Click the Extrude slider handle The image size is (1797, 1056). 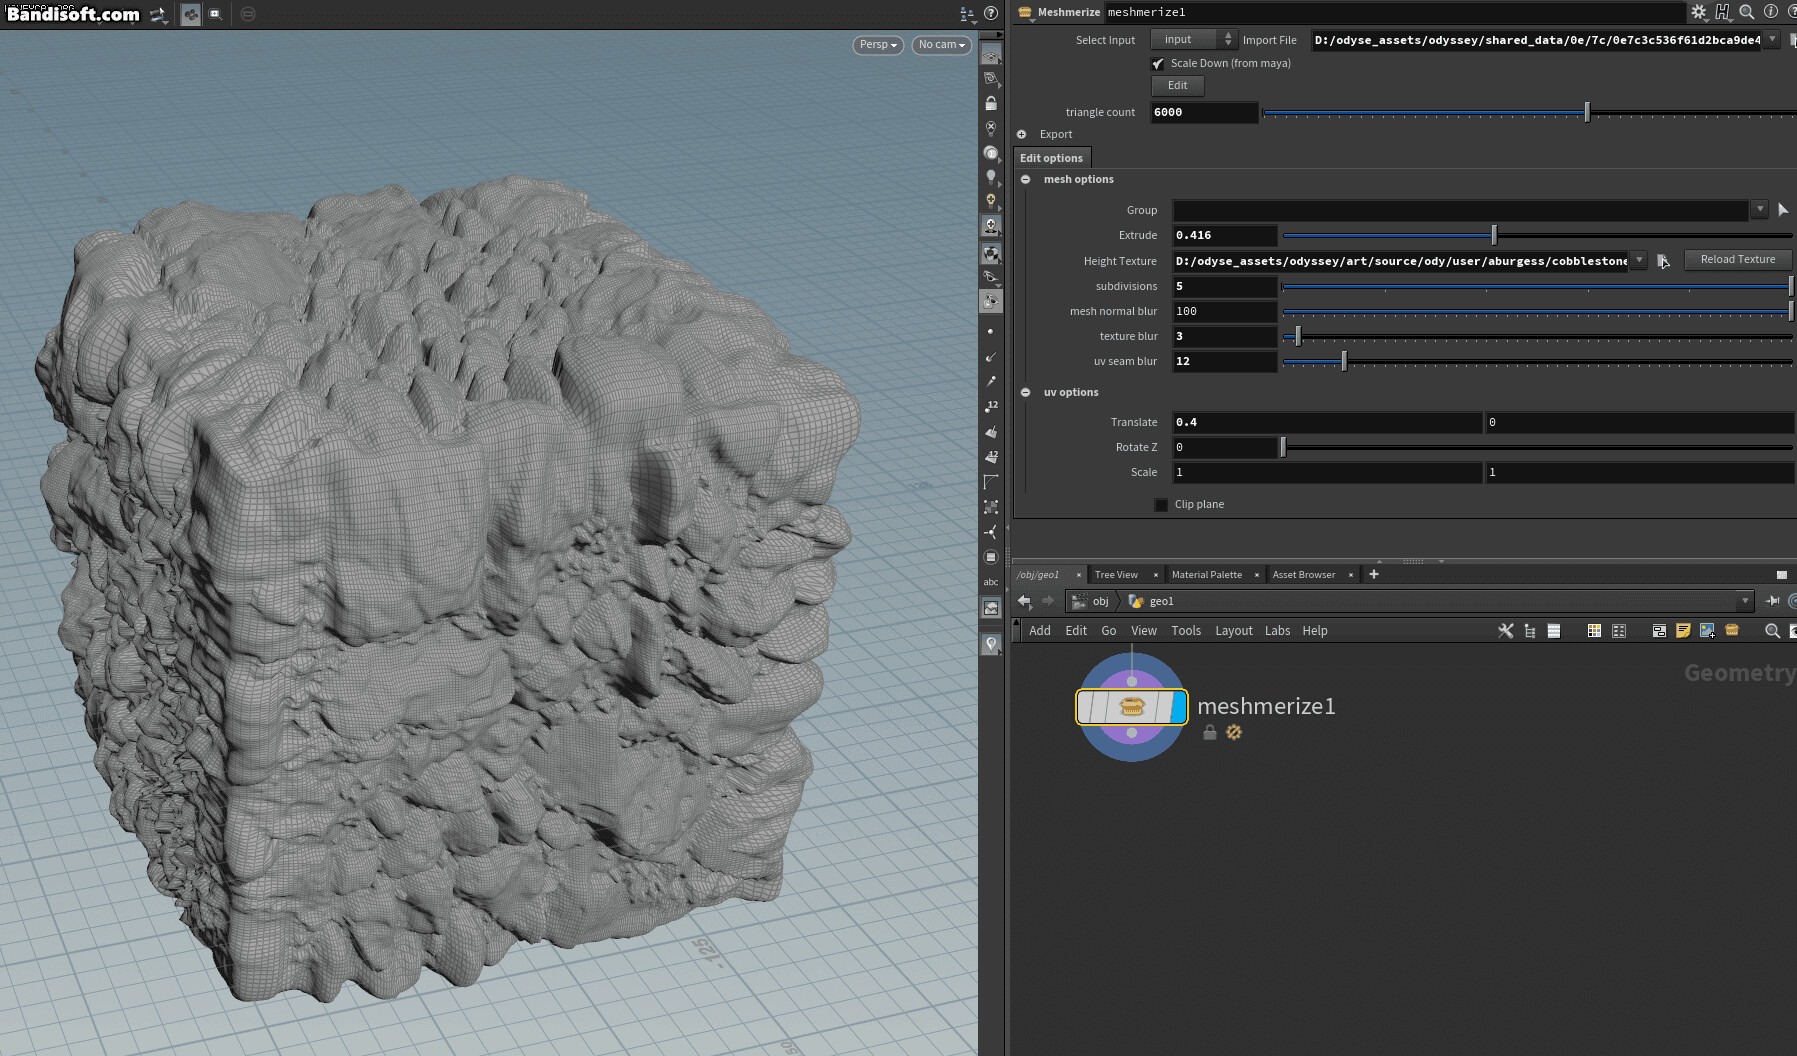tap(1493, 234)
